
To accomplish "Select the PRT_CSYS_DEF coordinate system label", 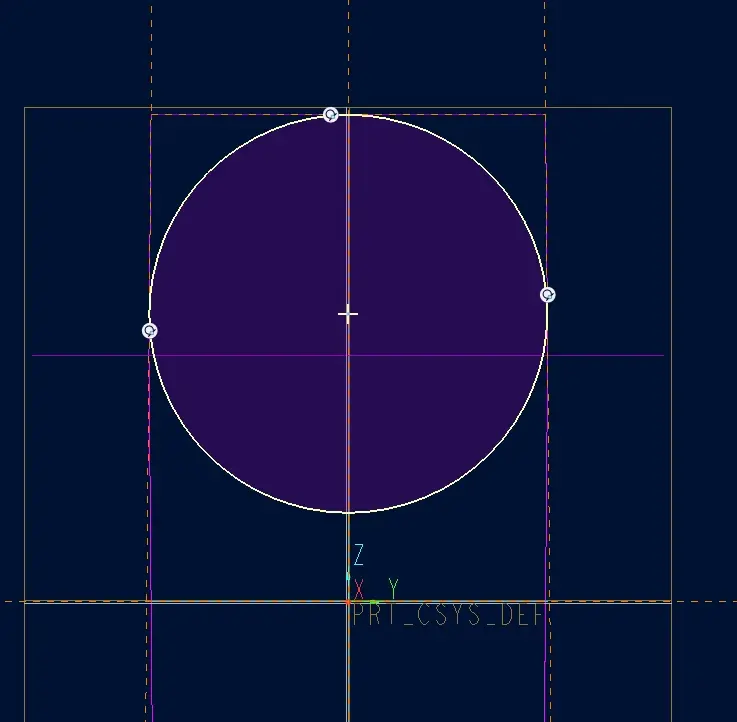I will pyautogui.click(x=447, y=615).
